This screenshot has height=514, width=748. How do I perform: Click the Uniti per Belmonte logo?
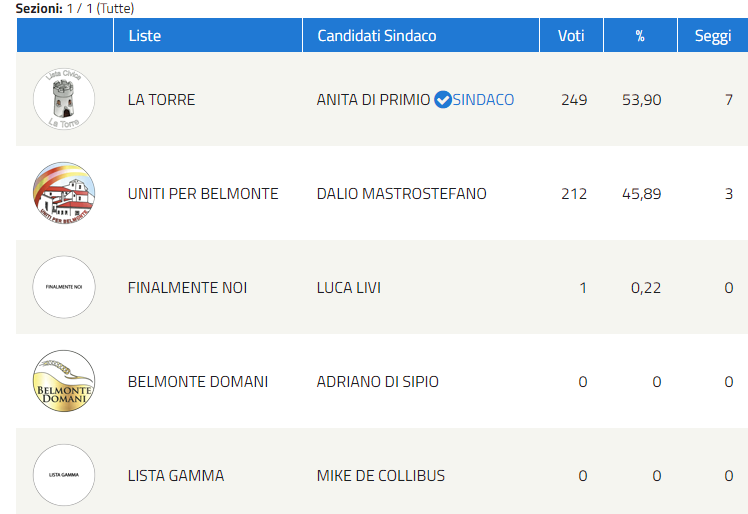[64, 193]
